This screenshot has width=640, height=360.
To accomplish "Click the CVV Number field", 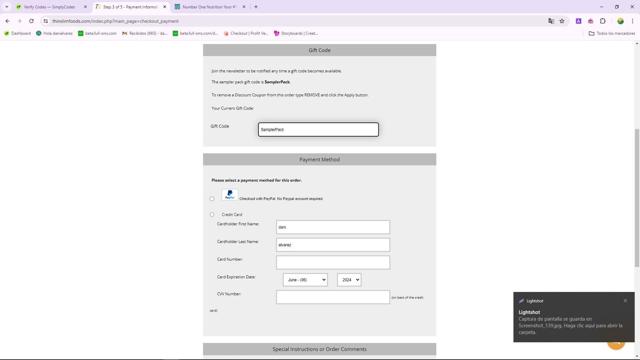I will pos(333,297).
